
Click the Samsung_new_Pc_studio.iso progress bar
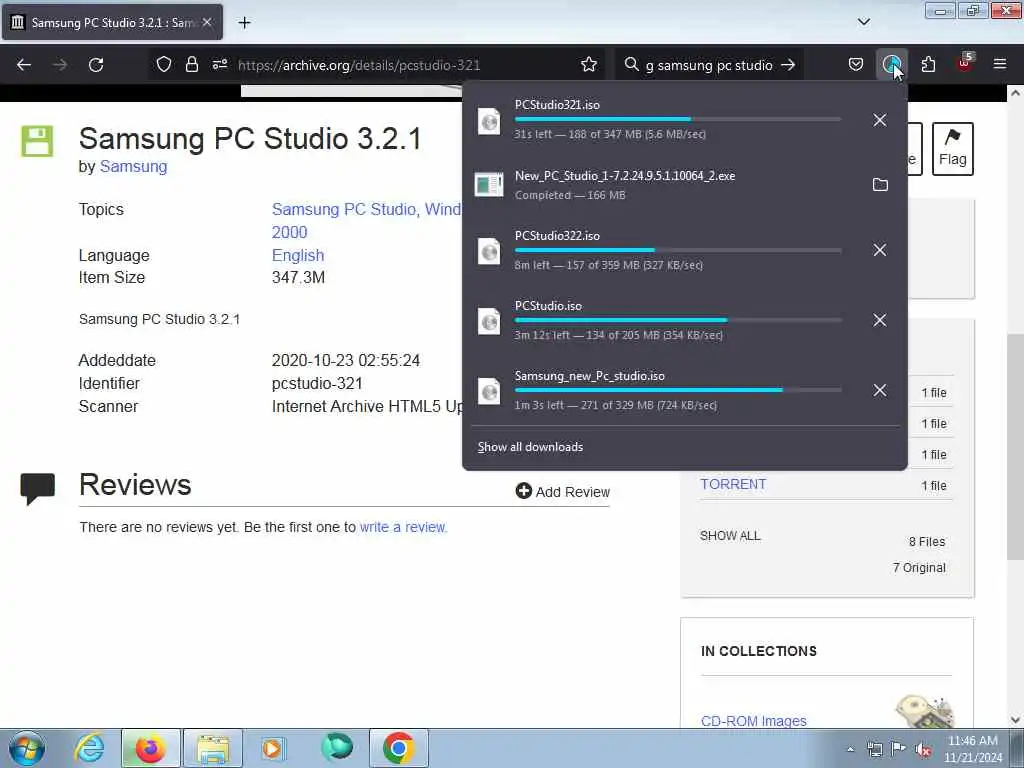(x=678, y=390)
